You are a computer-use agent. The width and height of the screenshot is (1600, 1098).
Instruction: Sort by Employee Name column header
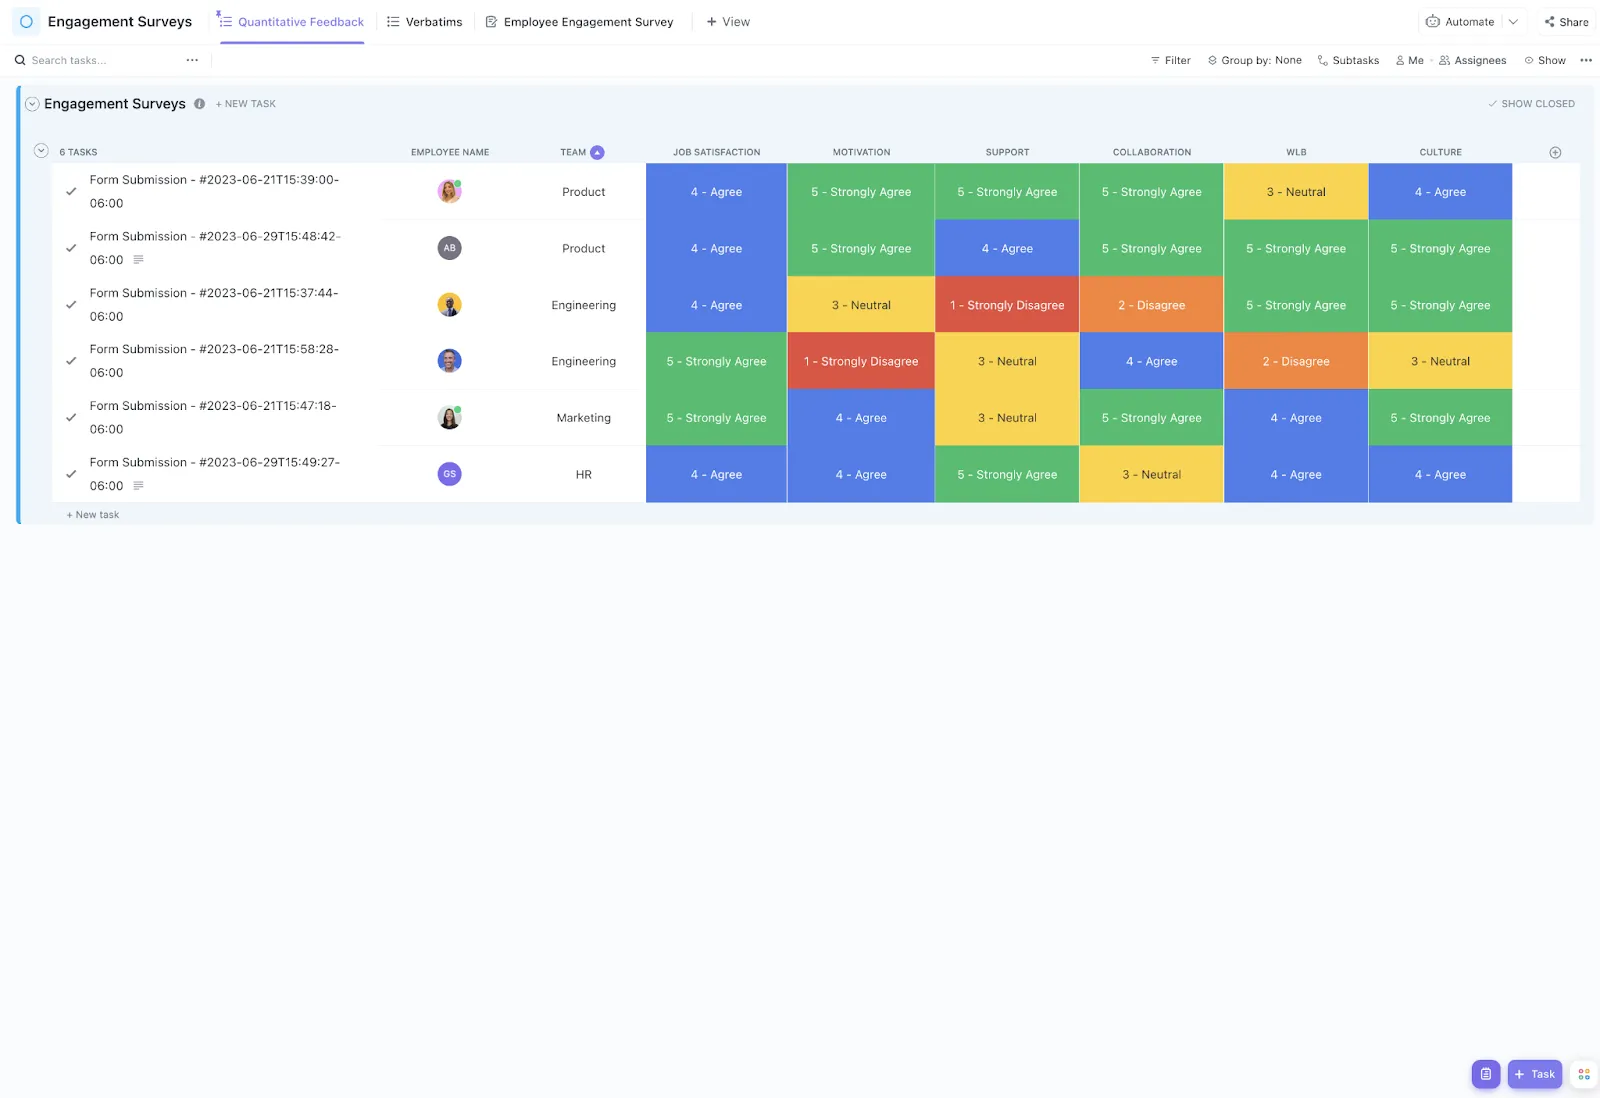(450, 152)
